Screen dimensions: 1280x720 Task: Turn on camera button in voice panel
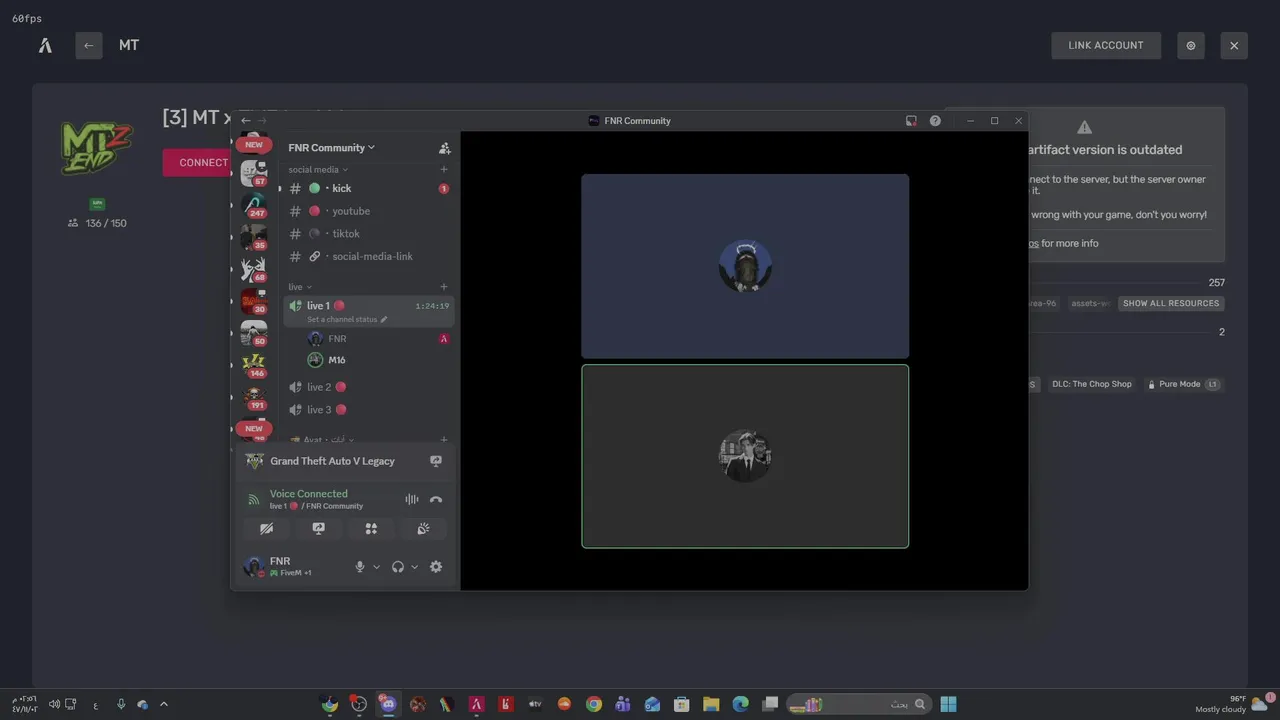click(266, 529)
